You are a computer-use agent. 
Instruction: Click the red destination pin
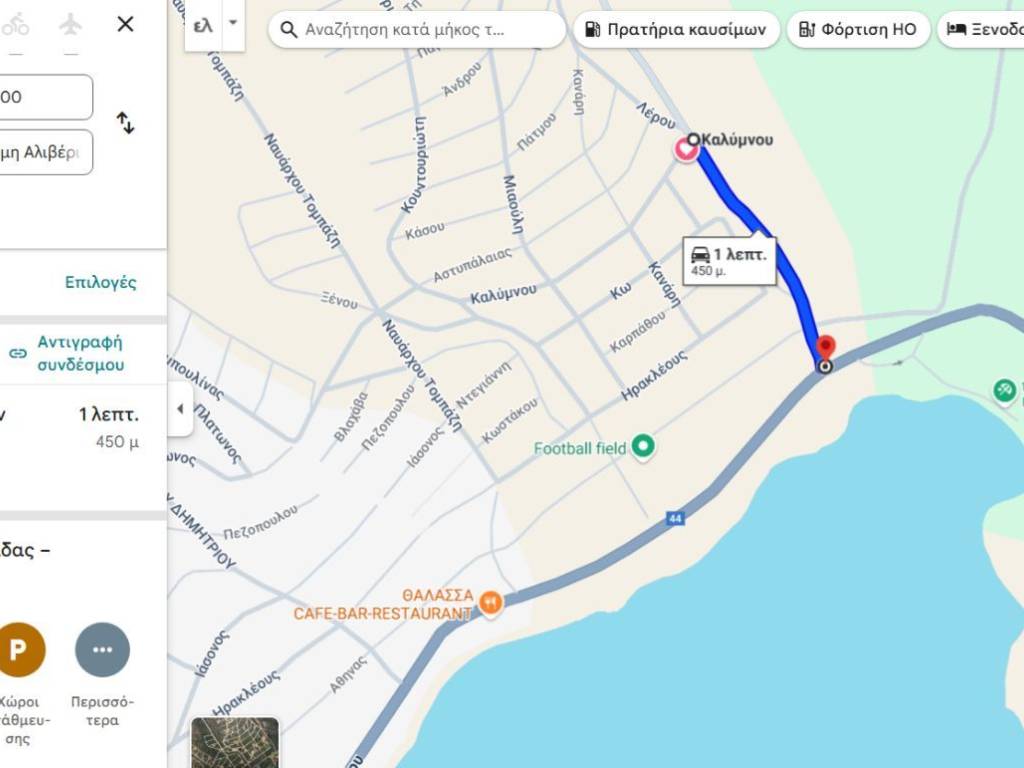(x=825, y=347)
